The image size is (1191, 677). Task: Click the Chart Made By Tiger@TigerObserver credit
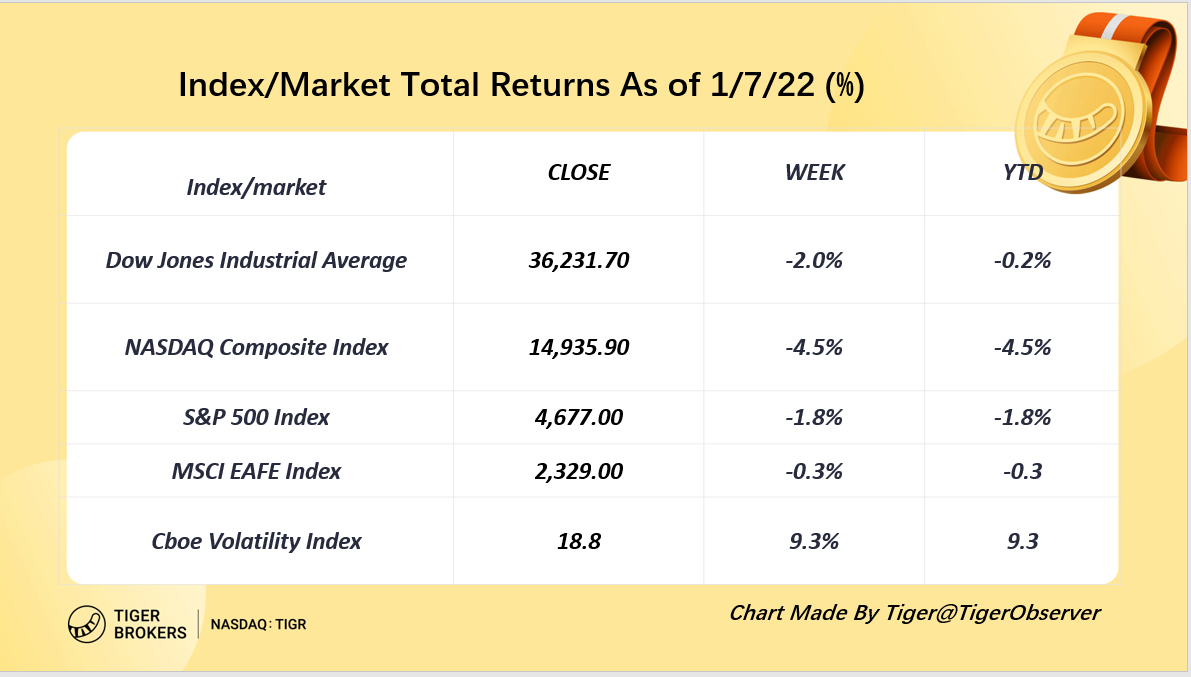pos(914,612)
